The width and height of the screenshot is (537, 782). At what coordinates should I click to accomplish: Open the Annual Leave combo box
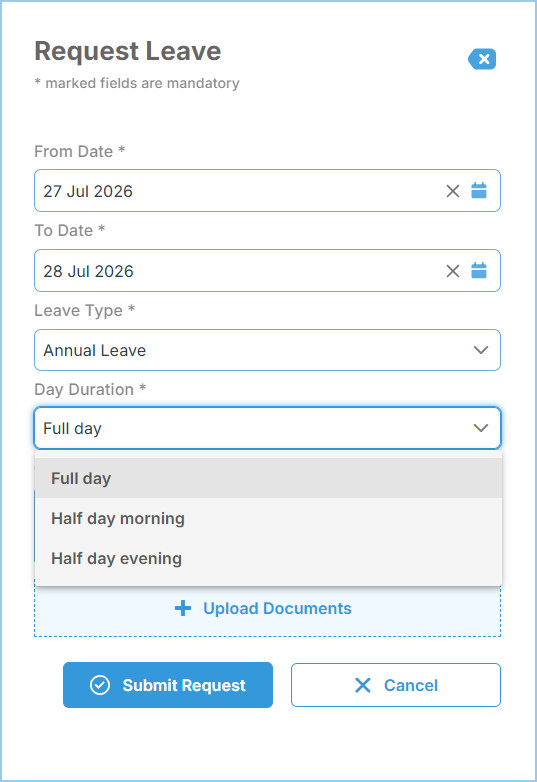click(x=267, y=350)
